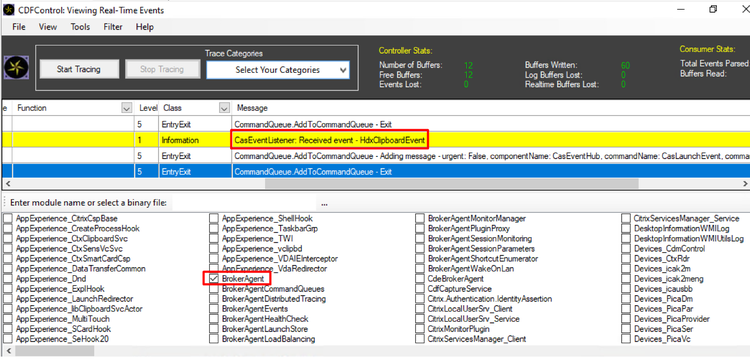This screenshot has width=750, height=363.
Task: Check Devices_CdmControl module
Action: (626, 249)
